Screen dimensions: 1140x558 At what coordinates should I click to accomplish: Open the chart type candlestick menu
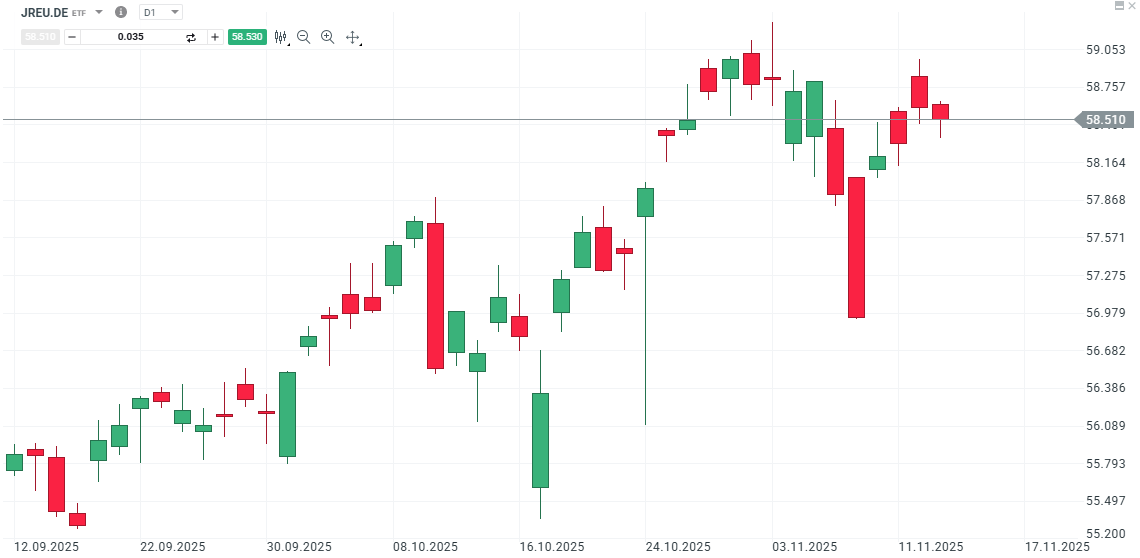pyautogui.click(x=280, y=37)
